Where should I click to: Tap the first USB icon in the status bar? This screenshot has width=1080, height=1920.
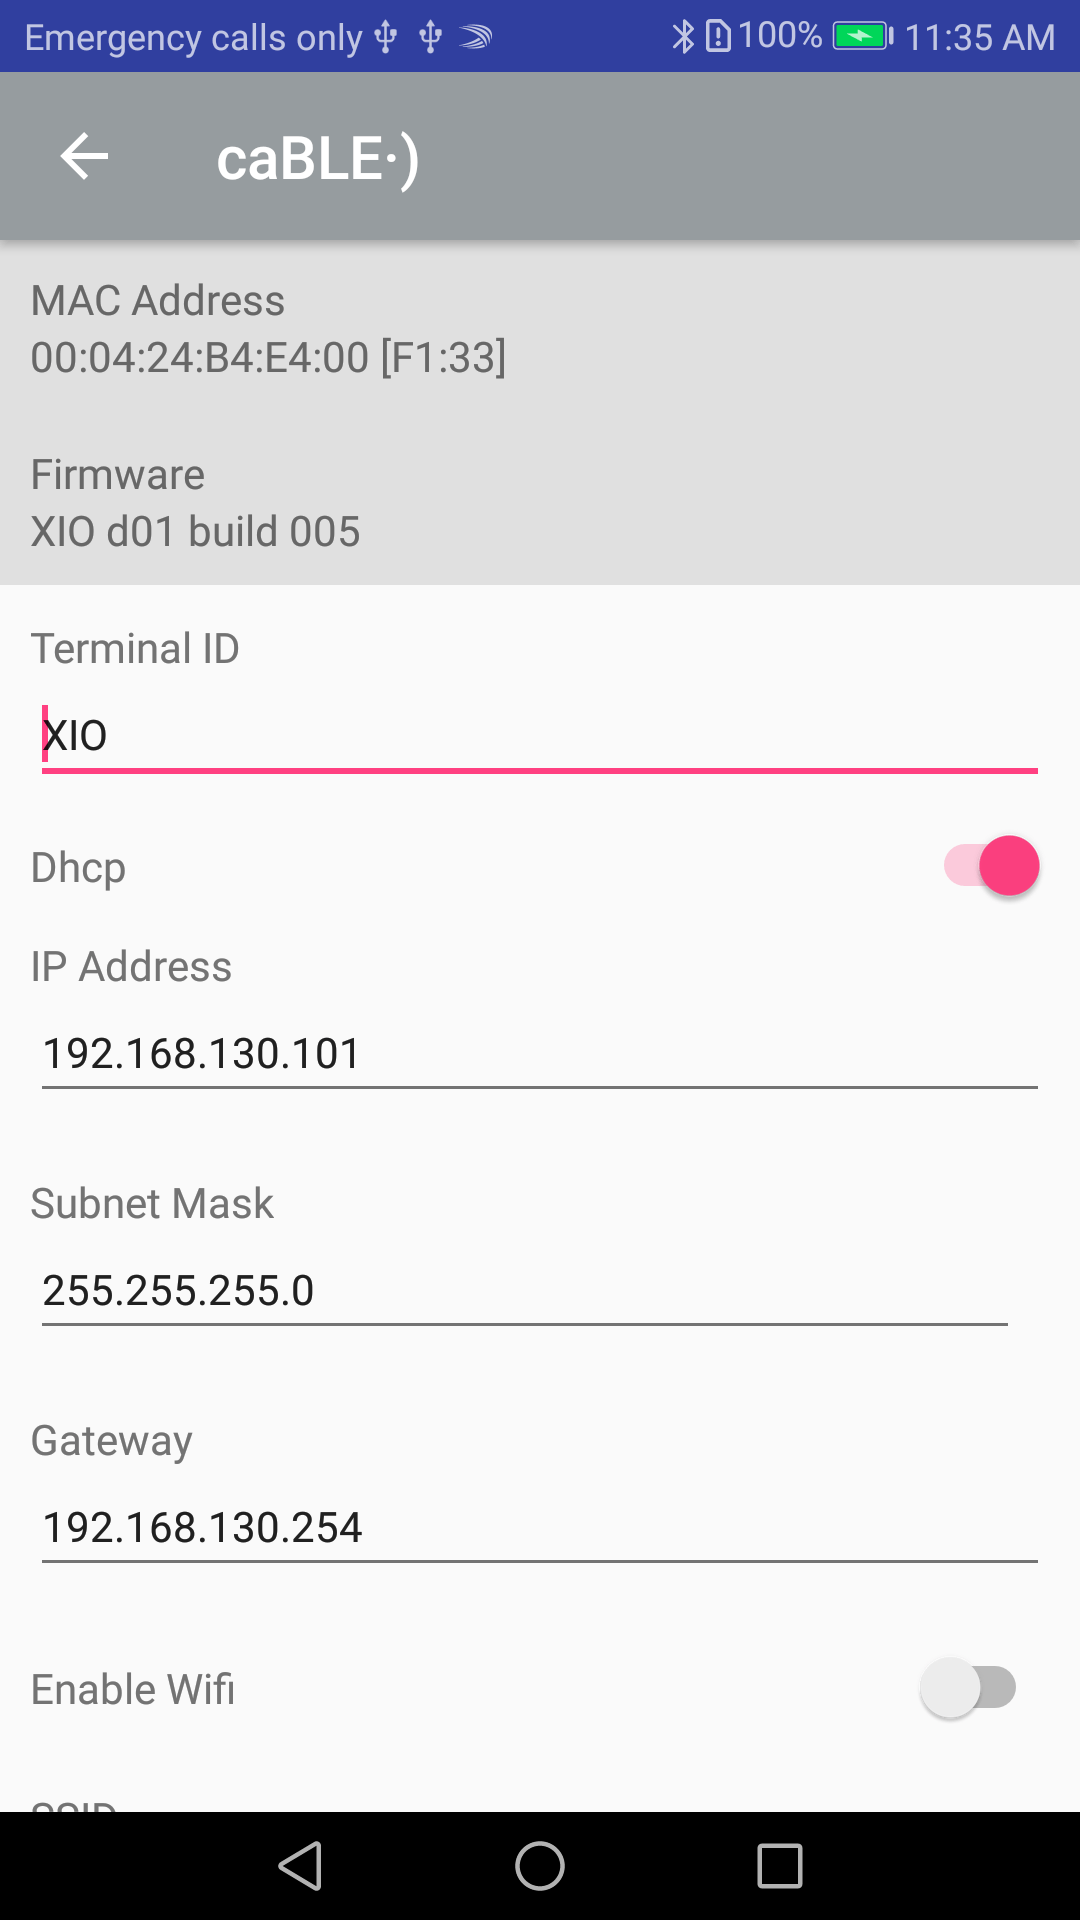386,38
